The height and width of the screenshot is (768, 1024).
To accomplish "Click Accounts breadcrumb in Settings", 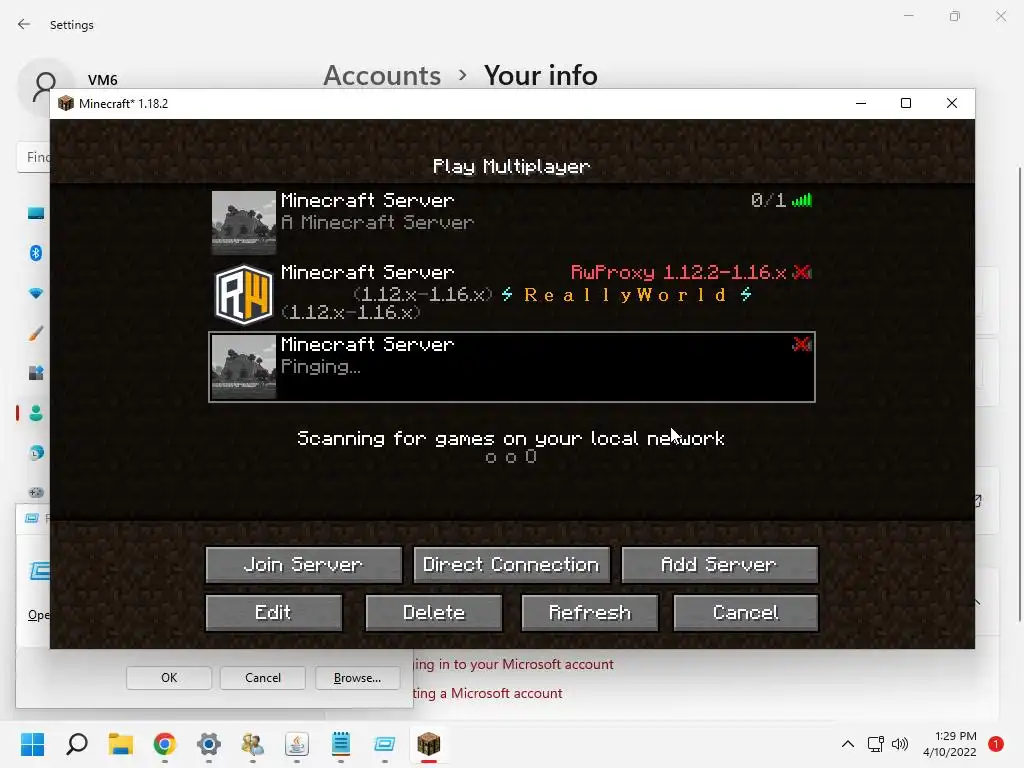I will click(382, 76).
